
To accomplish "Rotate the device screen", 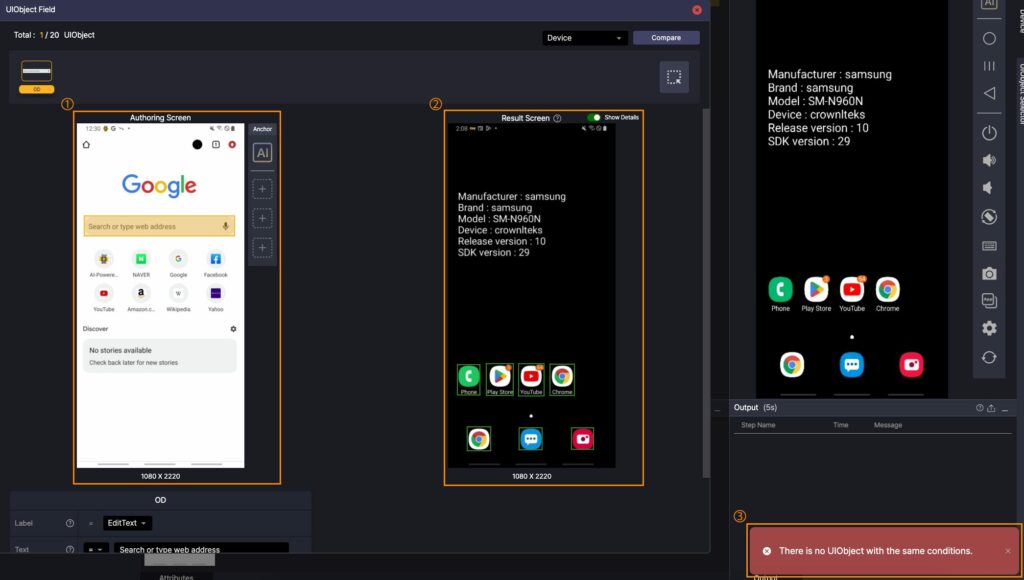I will [989, 217].
